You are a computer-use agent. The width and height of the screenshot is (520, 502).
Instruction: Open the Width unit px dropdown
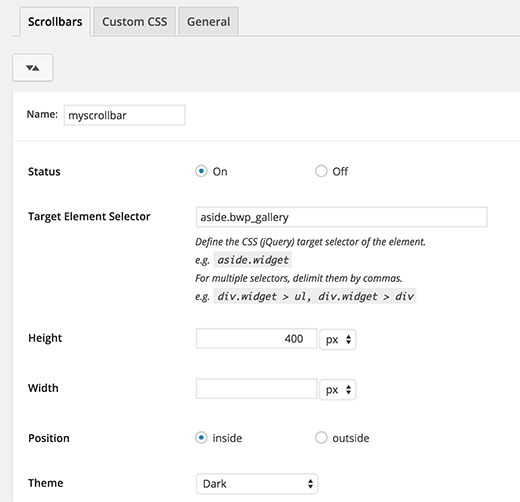pos(338,389)
